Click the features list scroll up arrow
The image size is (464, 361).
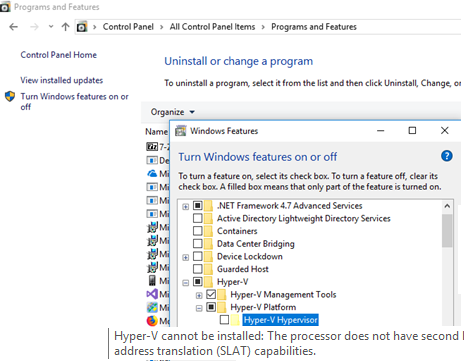point(447,206)
